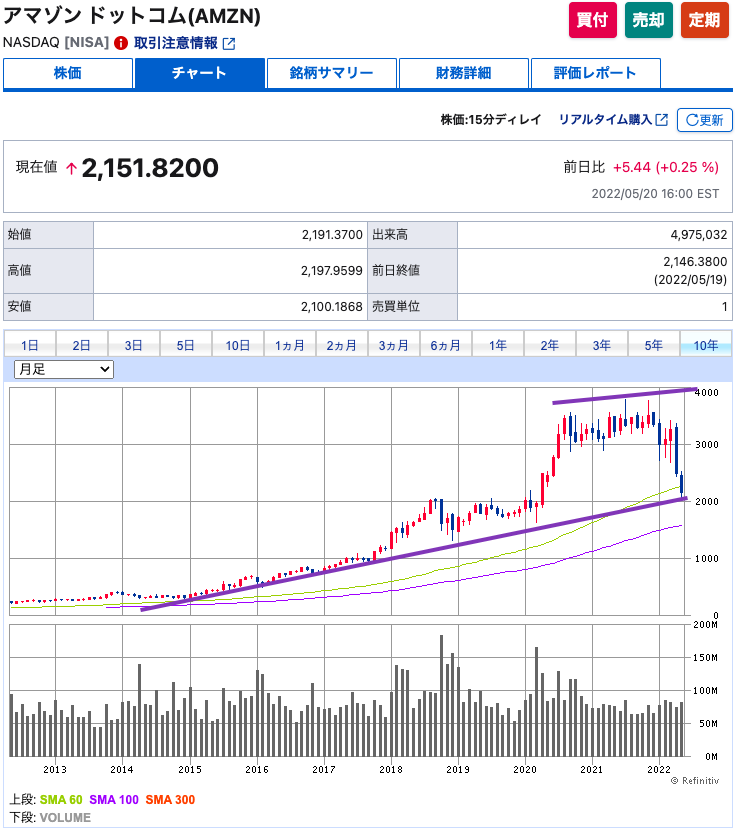Viewport: 735px width, 828px height.
Task: Click the 始値 value 2,191.3700
Action: [x=332, y=234]
